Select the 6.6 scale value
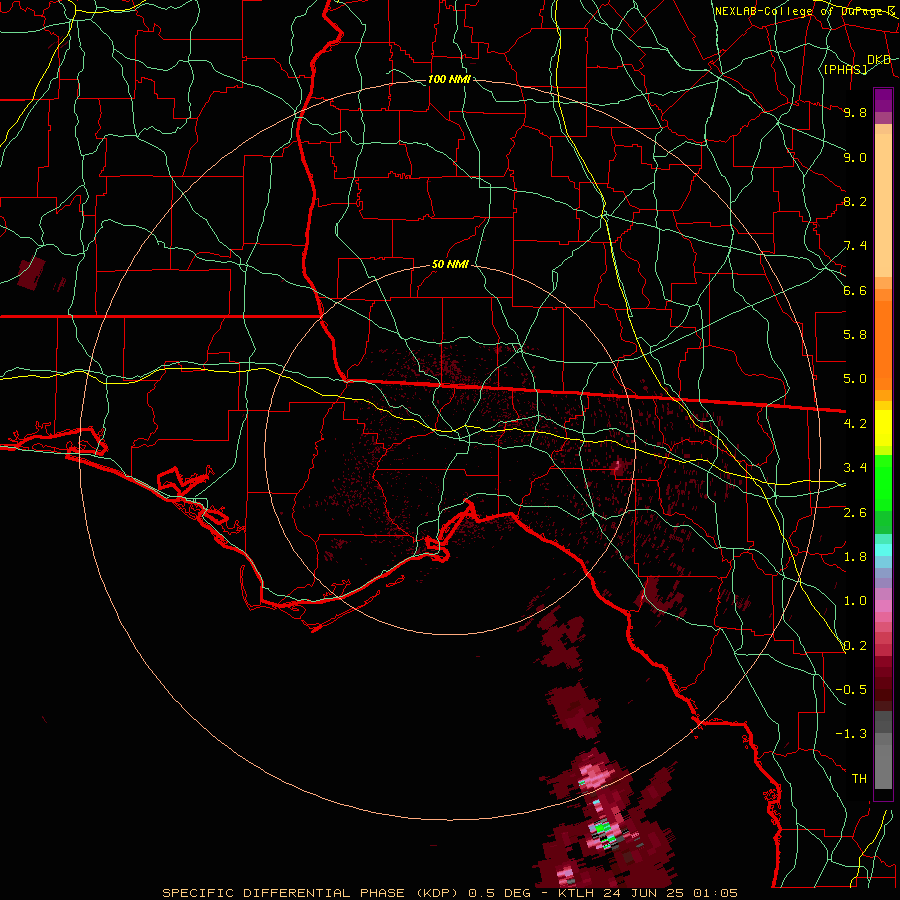 855,290
